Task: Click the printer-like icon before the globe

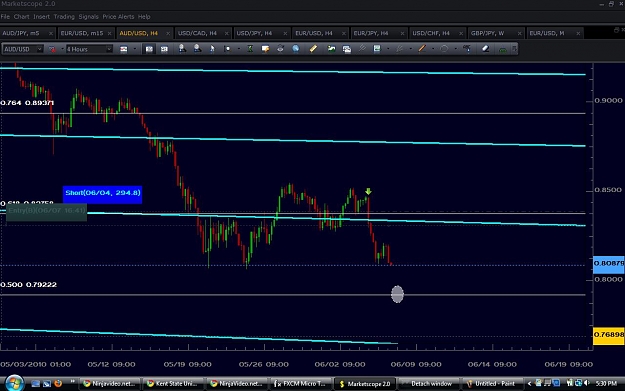Action: pyautogui.click(x=280, y=49)
